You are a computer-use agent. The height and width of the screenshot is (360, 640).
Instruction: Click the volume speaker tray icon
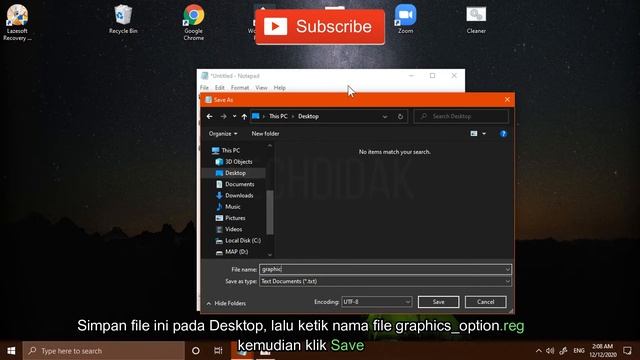(x=550, y=351)
